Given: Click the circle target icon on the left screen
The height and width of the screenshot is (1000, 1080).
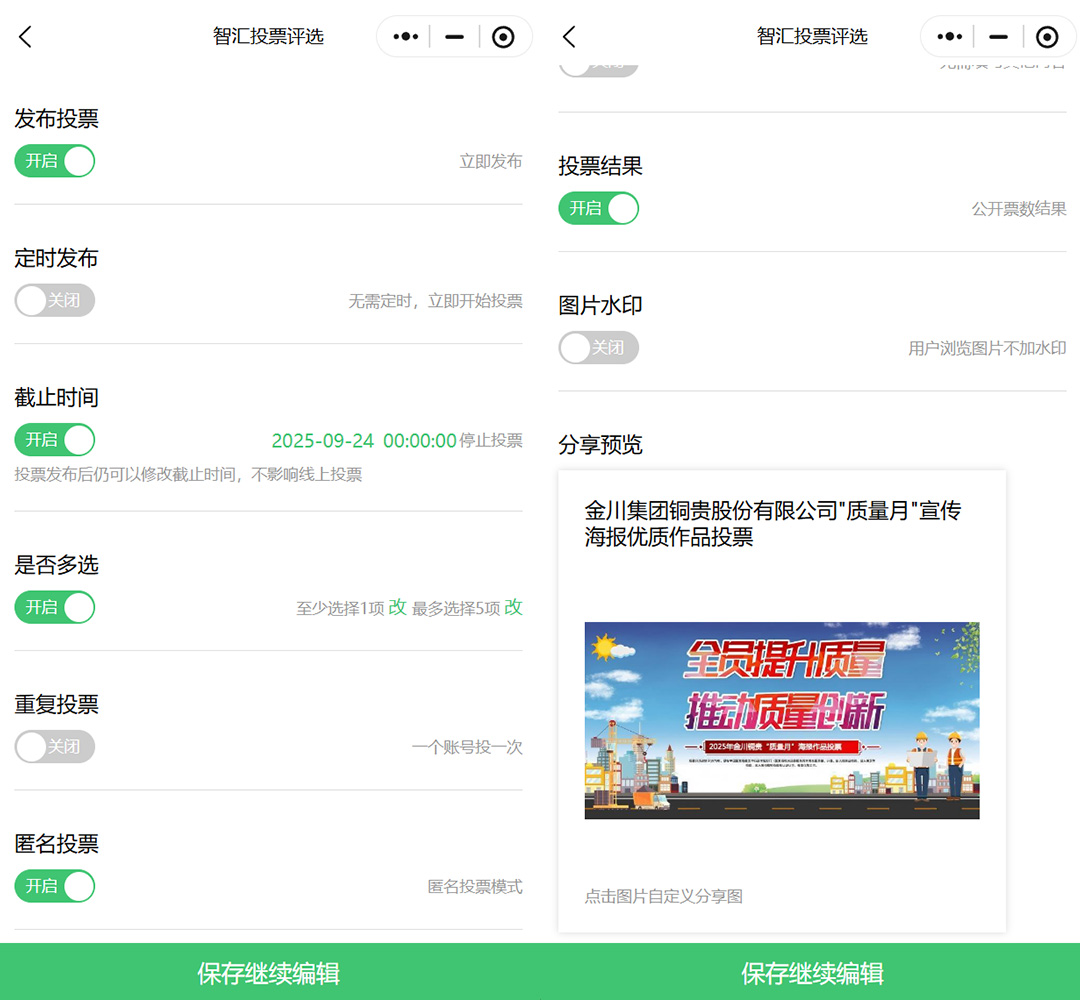Looking at the screenshot, I should (x=503, y=37).
